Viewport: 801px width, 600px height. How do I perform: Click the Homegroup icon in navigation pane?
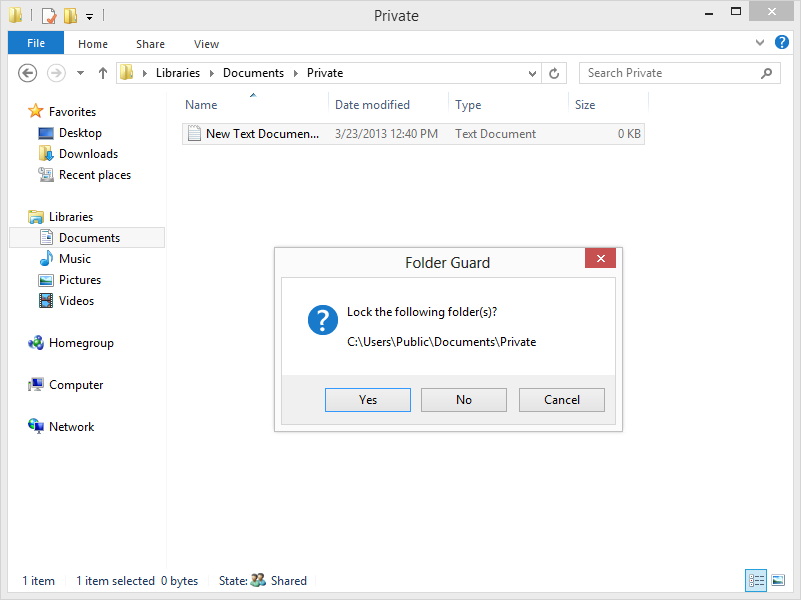[36, 343]
